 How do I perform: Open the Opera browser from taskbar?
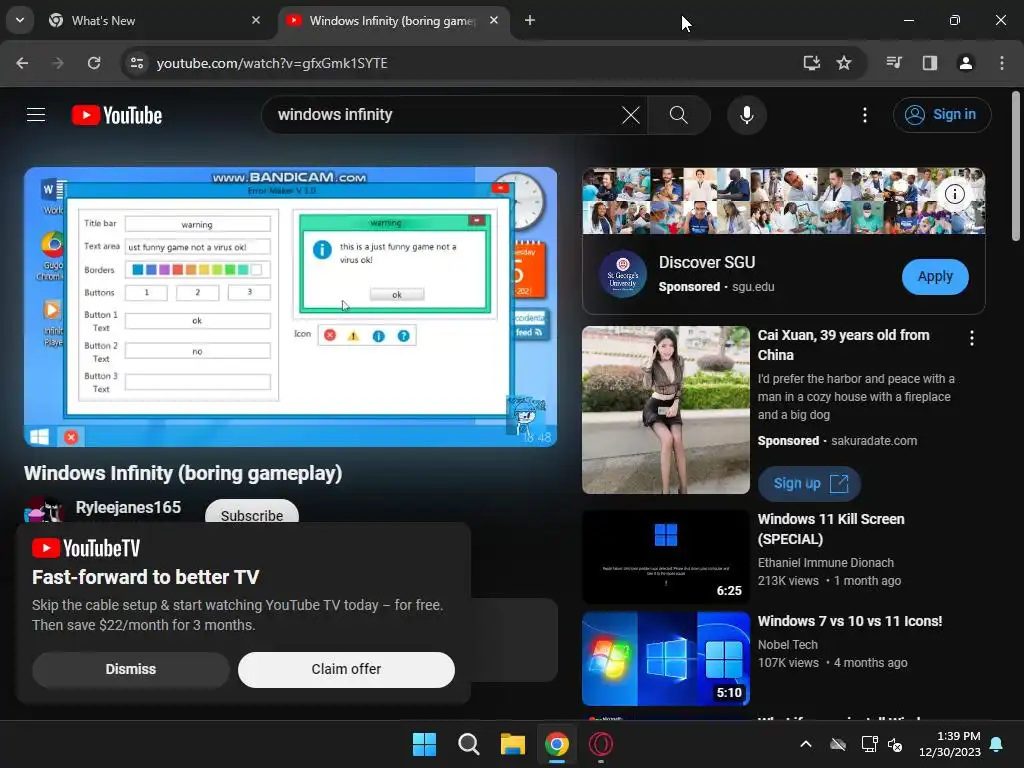(601, 744)
